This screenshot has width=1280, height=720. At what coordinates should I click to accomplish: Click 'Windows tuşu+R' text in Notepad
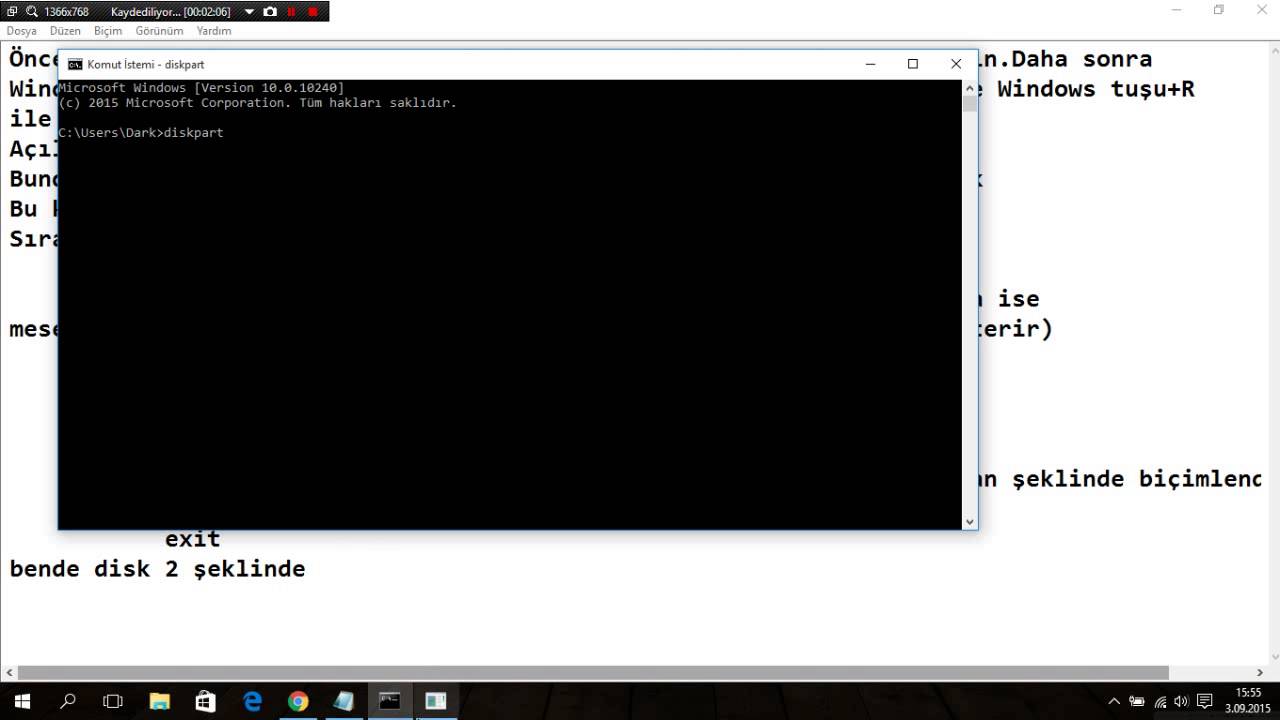tap(1096, 89)
